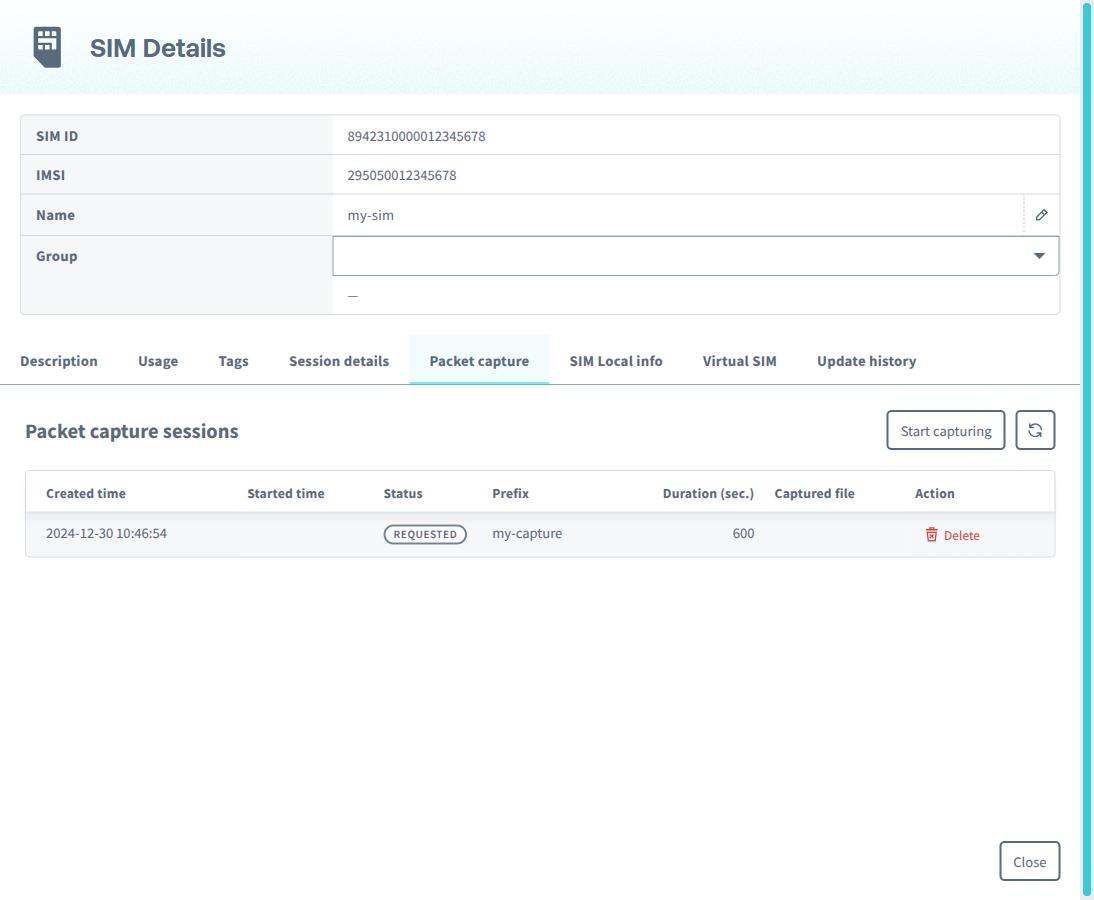Open the Session details tab
Screen dimensions: 1094x900
coord(338,361)
